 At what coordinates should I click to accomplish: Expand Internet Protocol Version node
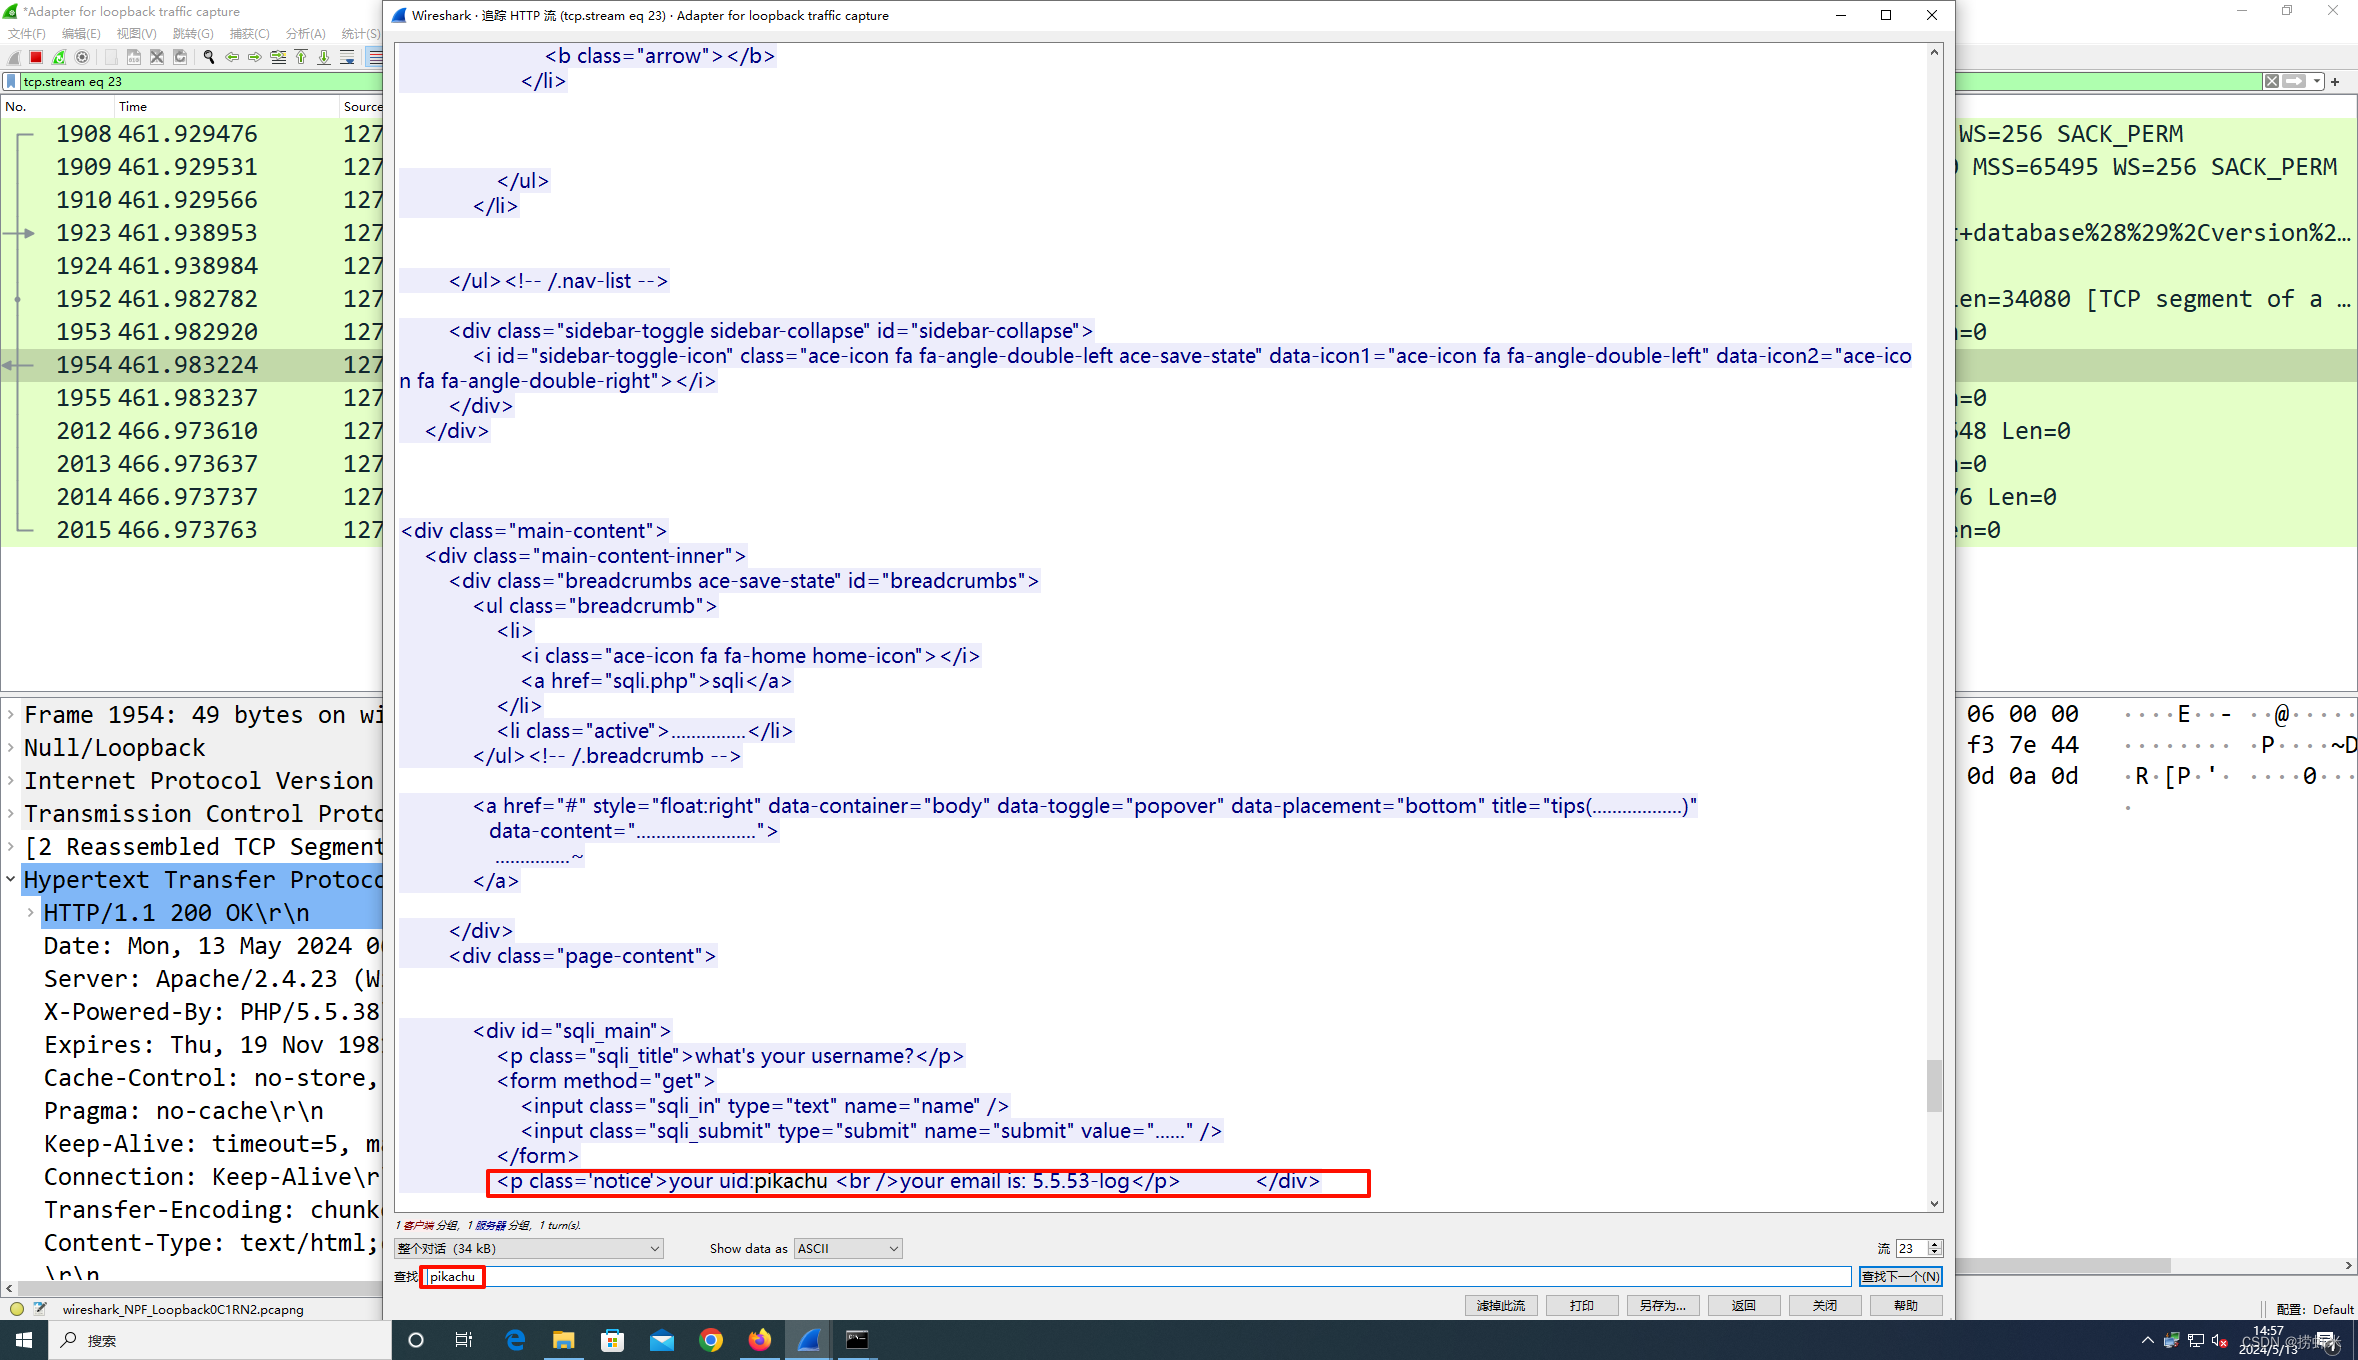click(11, 781)
